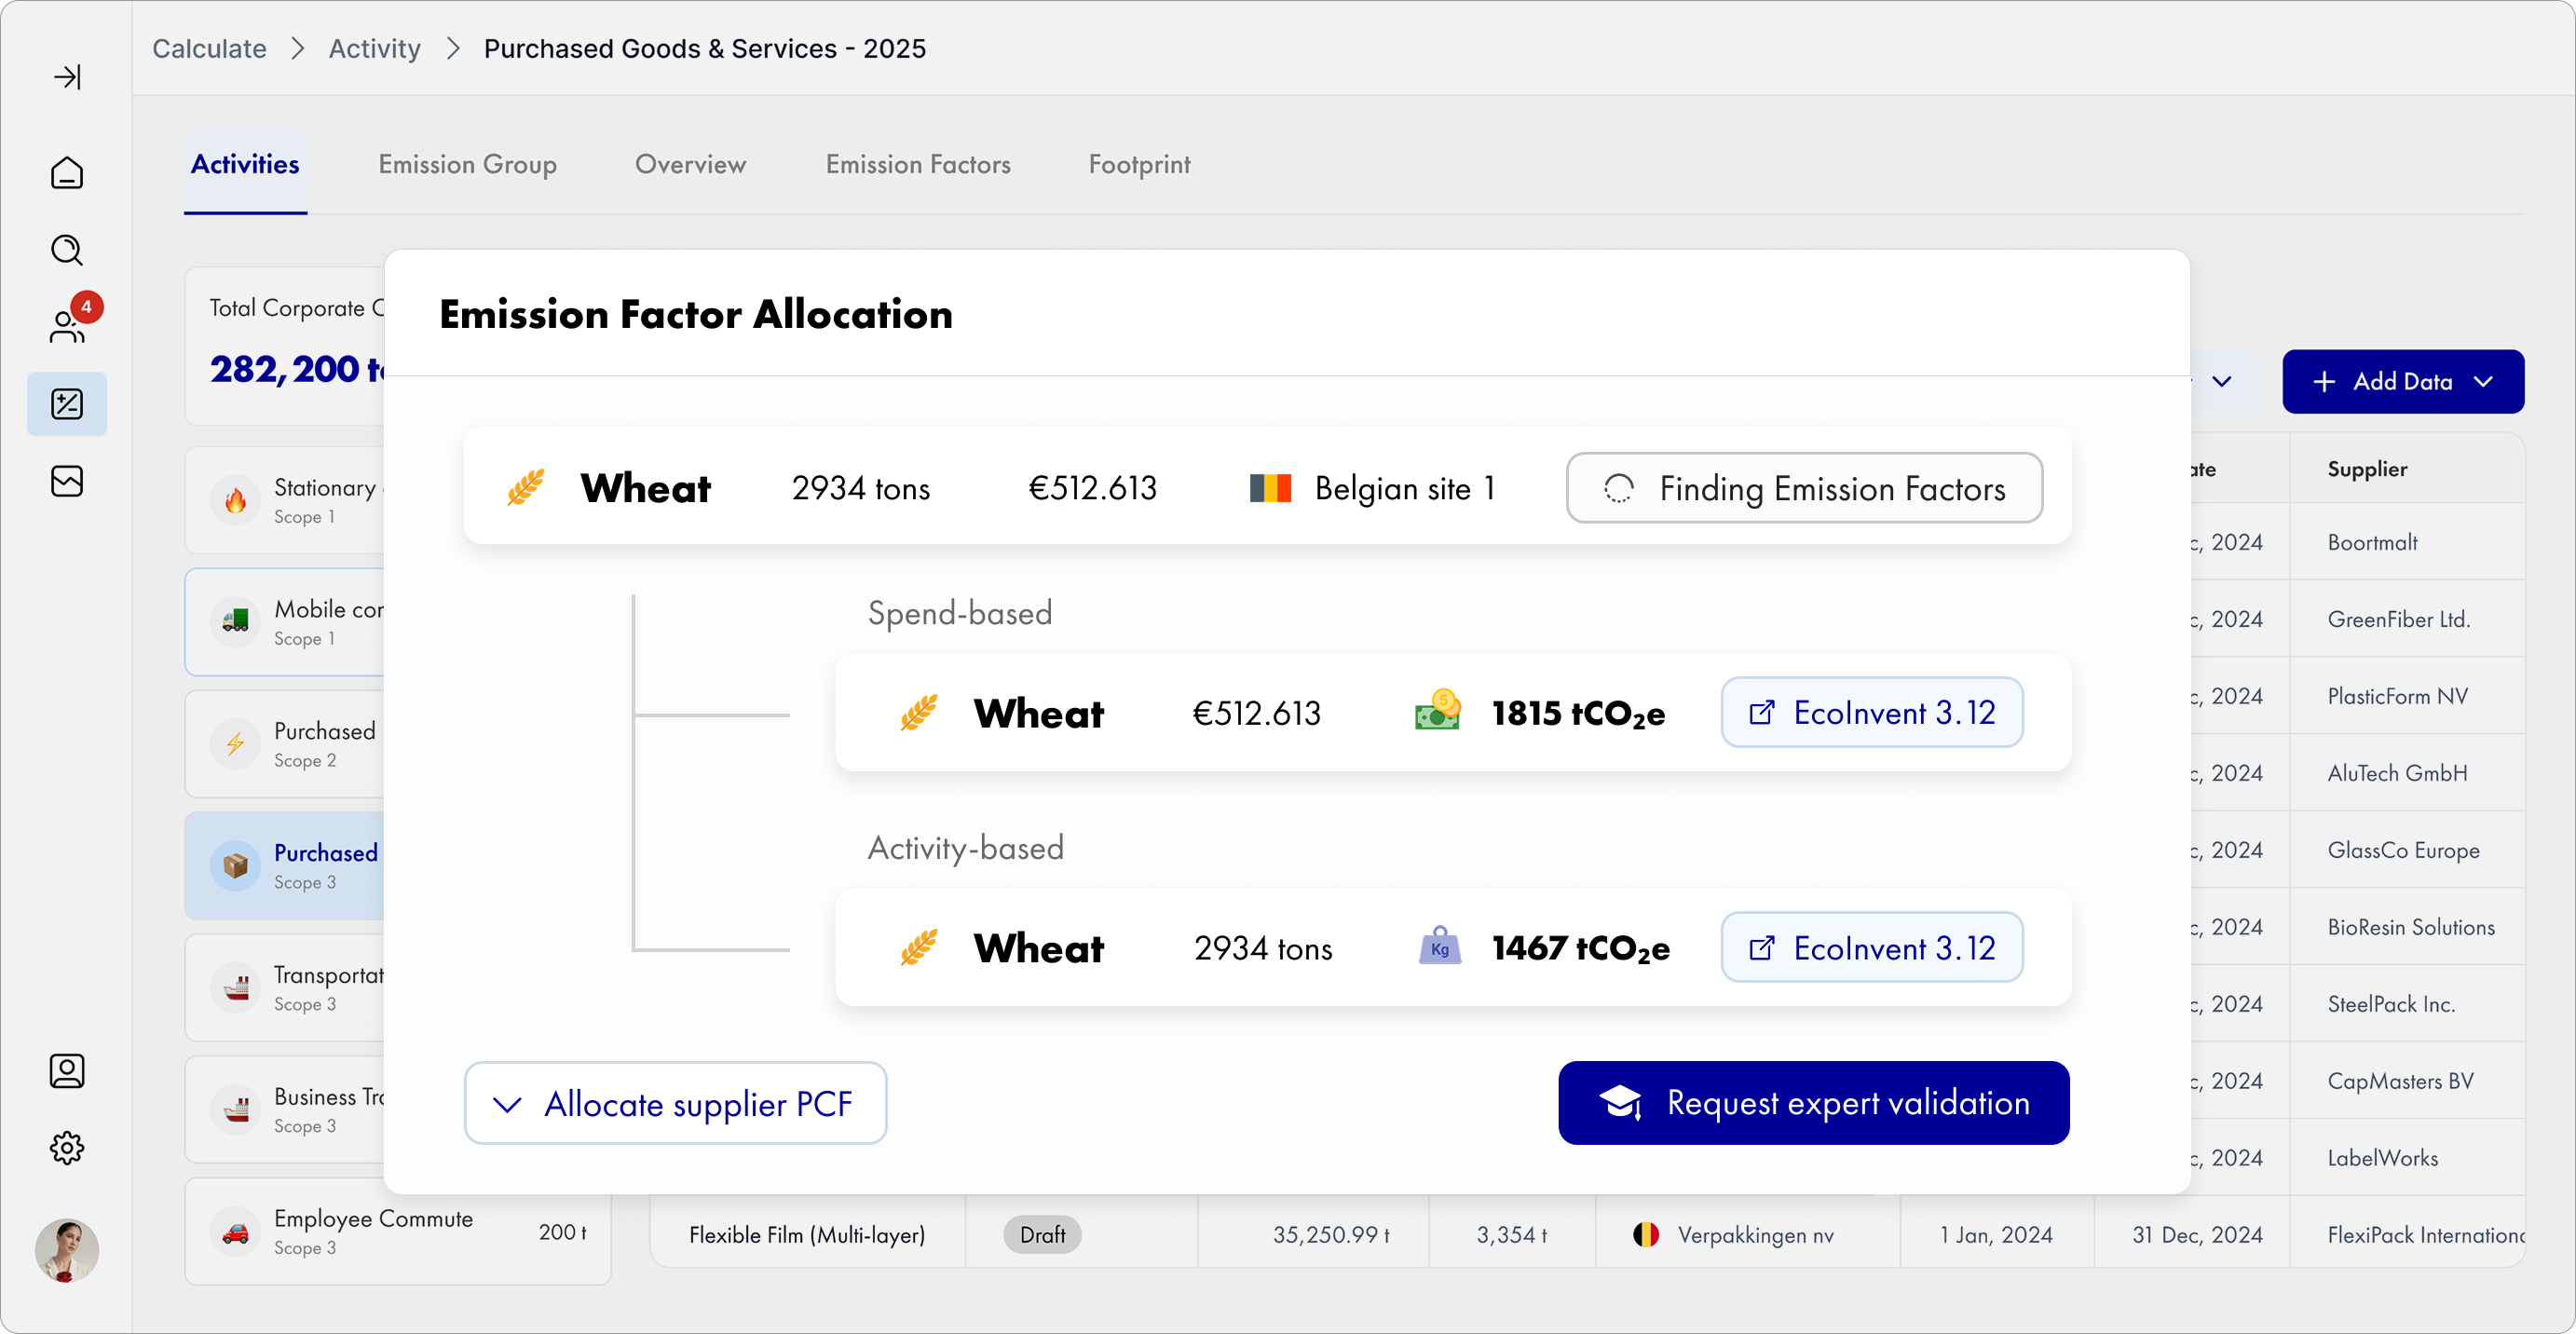Click the user avatar photo

[x=67, y=1250]
